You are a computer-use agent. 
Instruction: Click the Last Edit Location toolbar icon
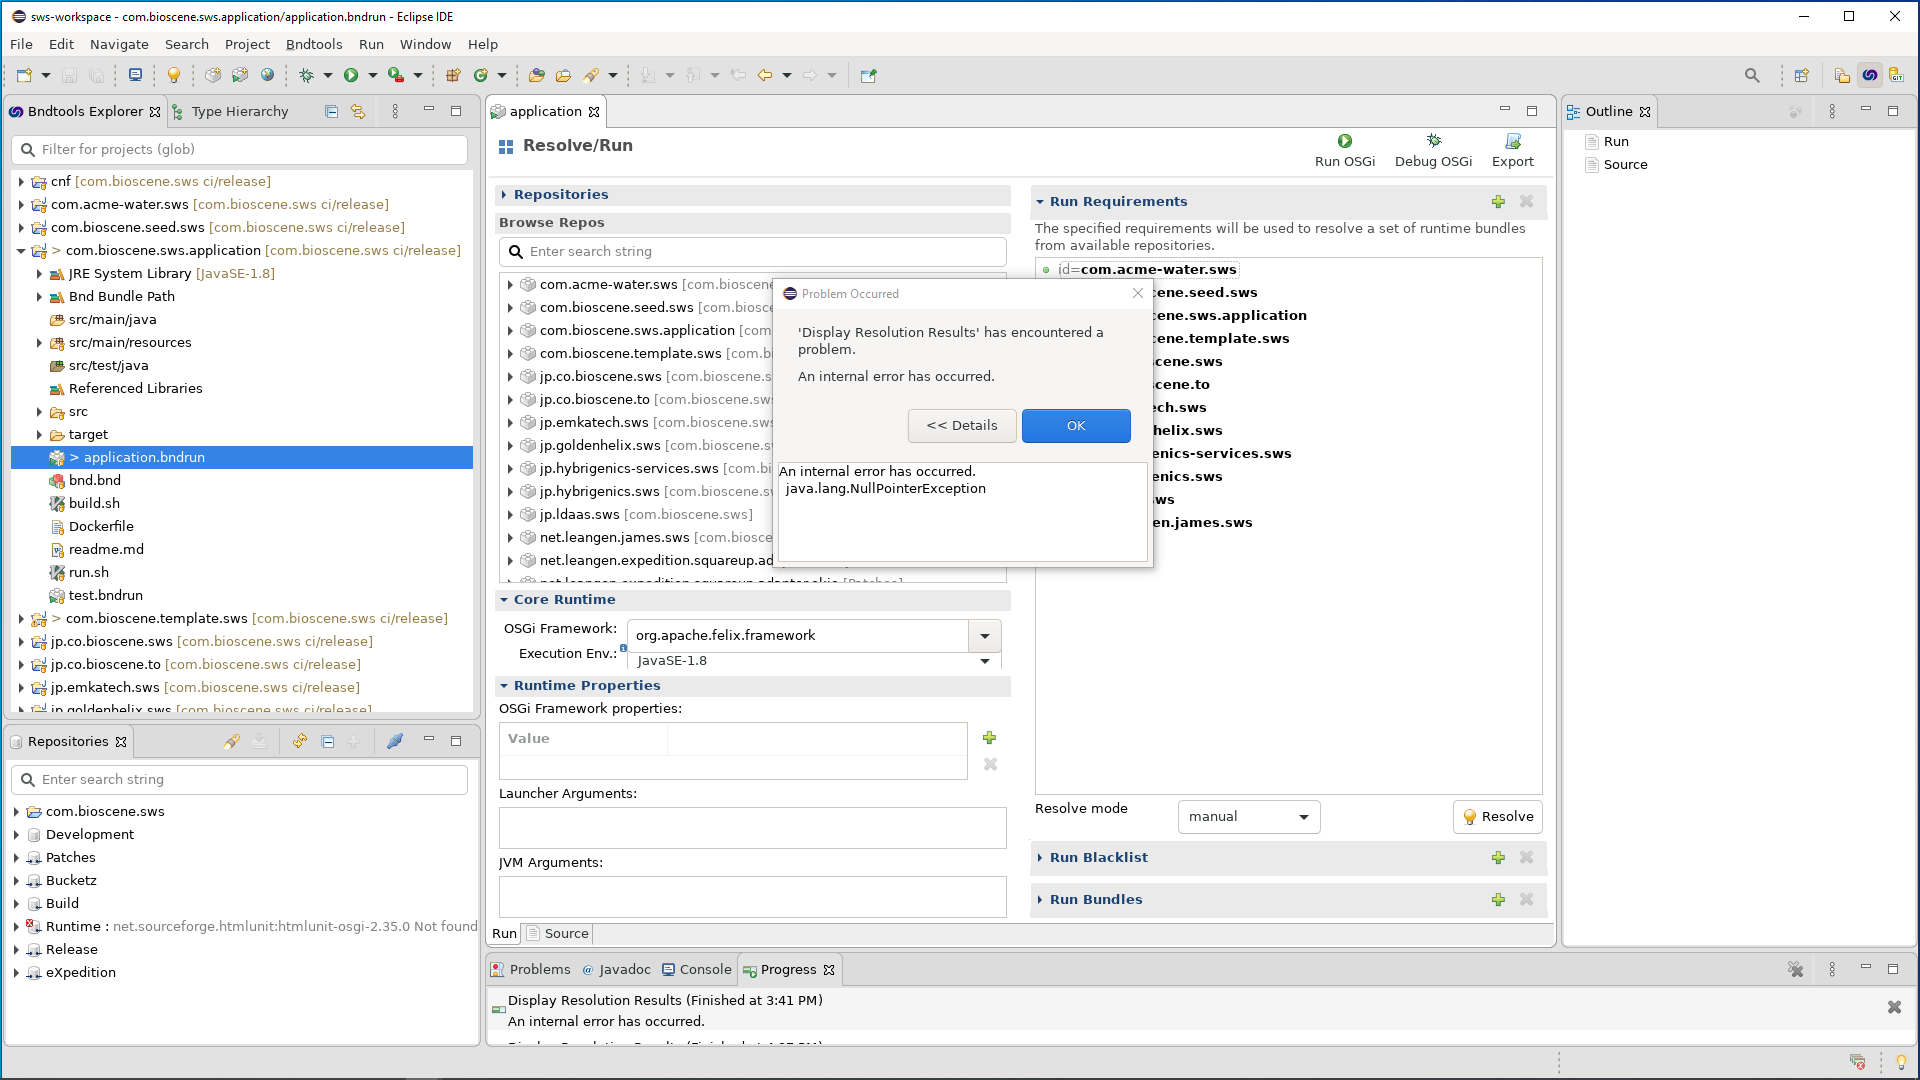click(738, 75)
